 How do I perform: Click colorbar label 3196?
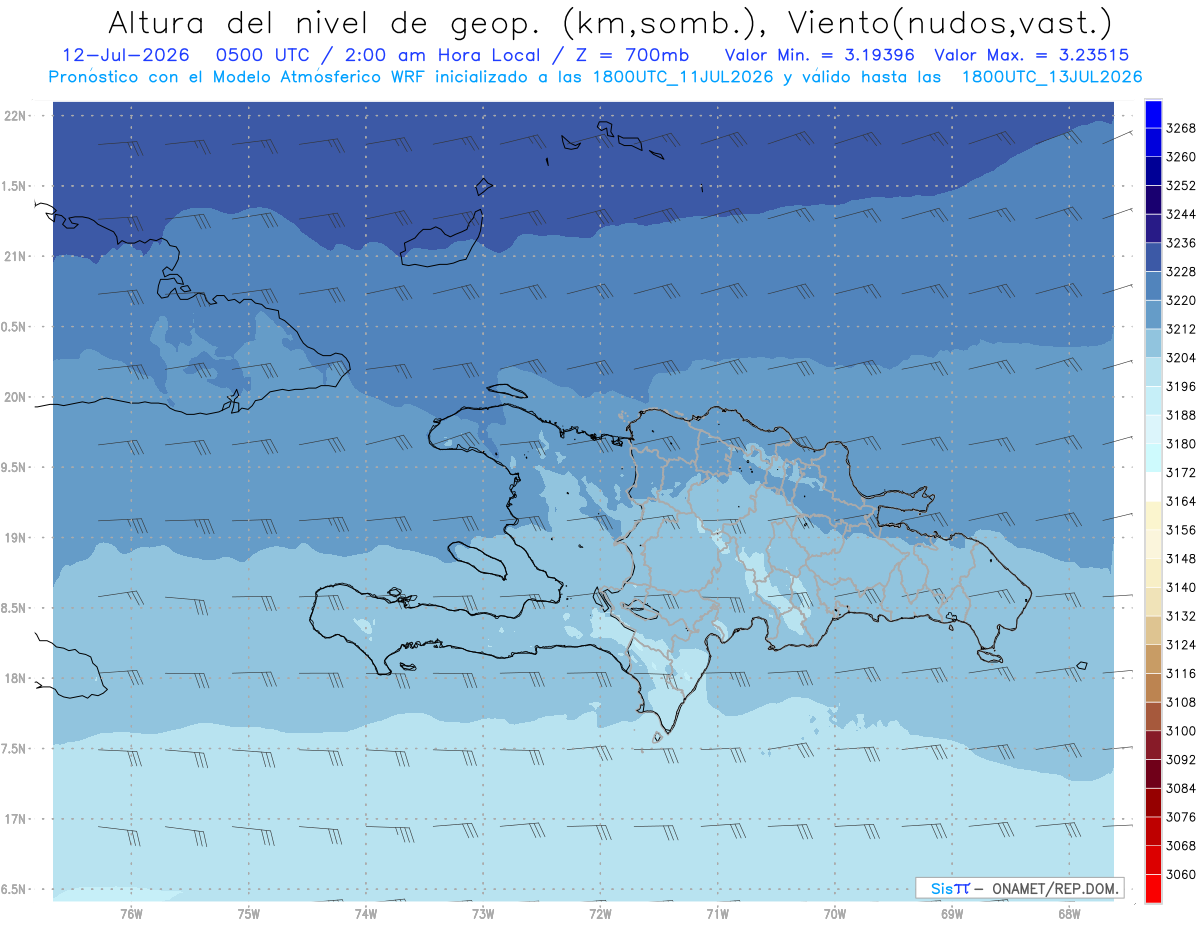(1181, 387)
